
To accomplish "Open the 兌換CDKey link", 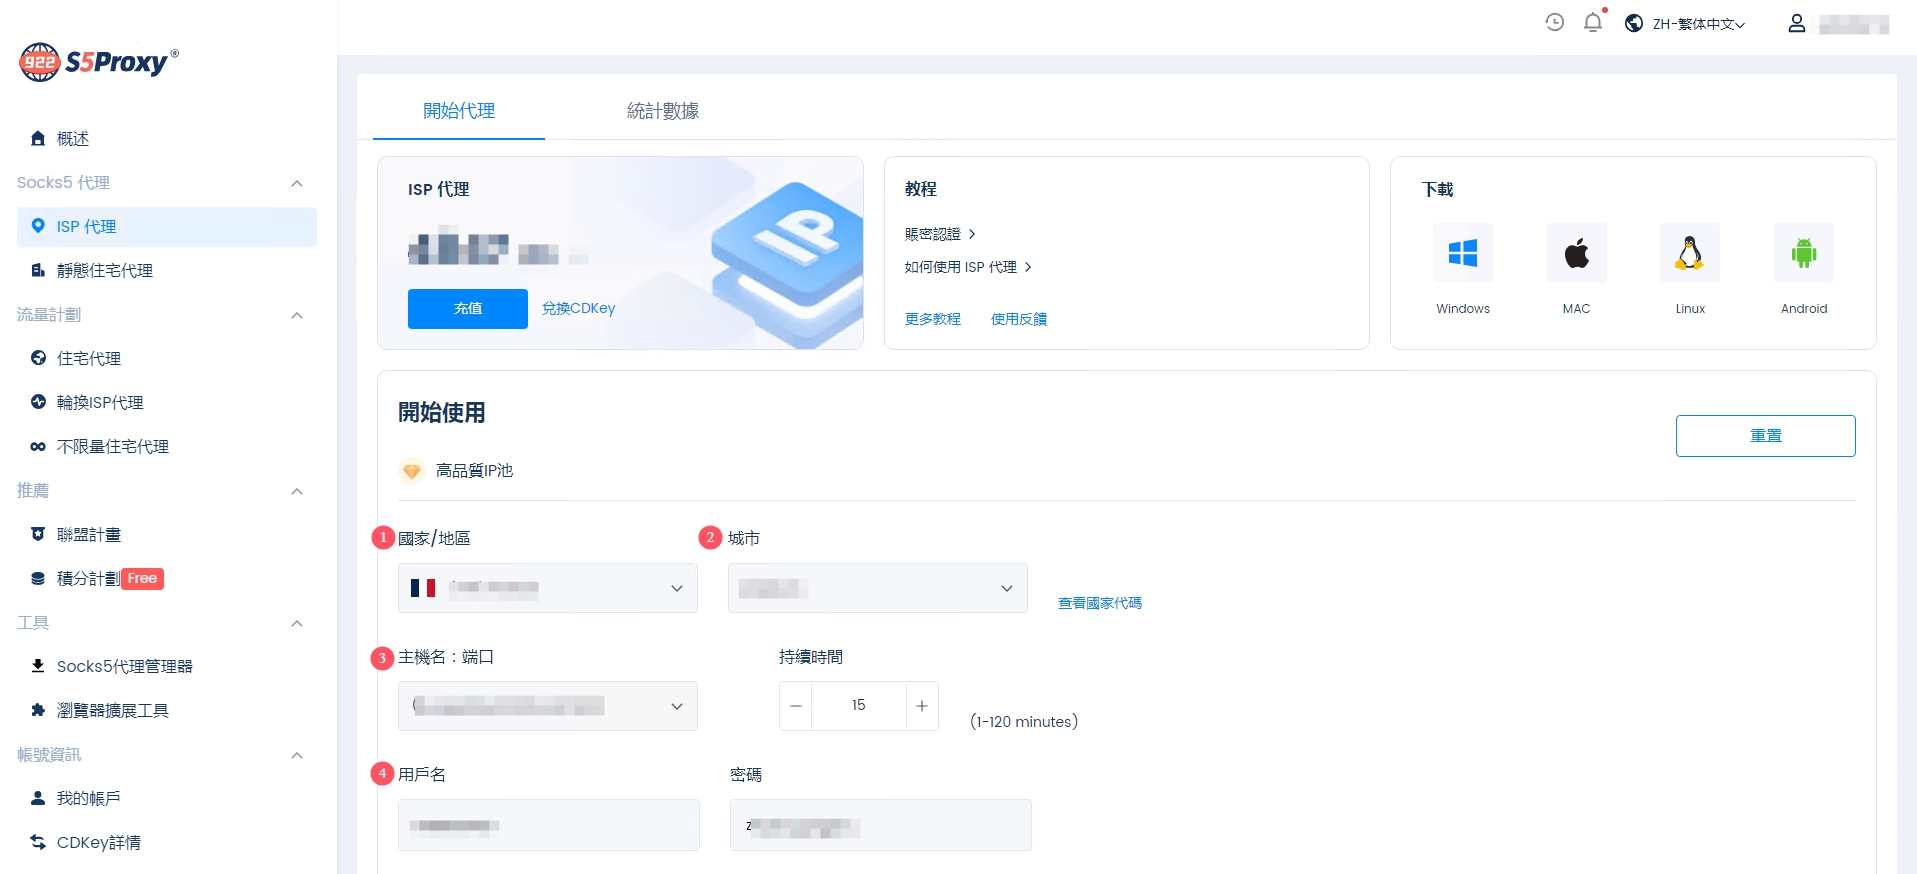I will 578,309.
